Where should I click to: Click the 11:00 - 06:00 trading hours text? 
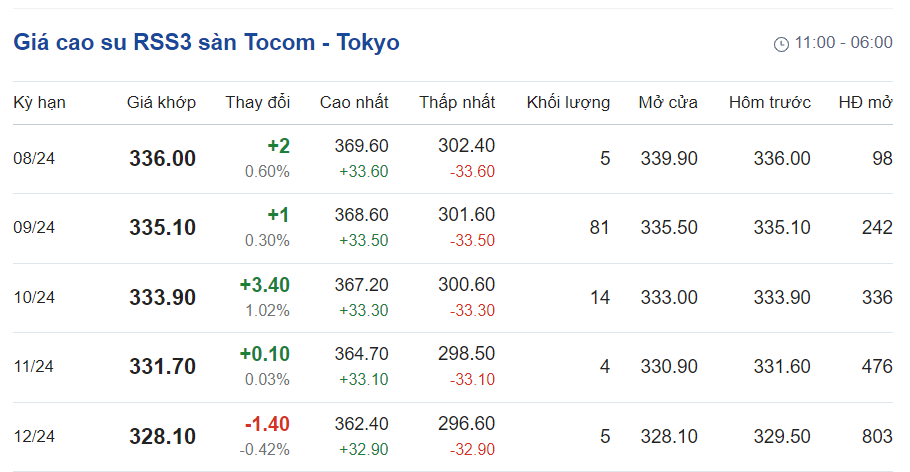[x=843, y=43]
